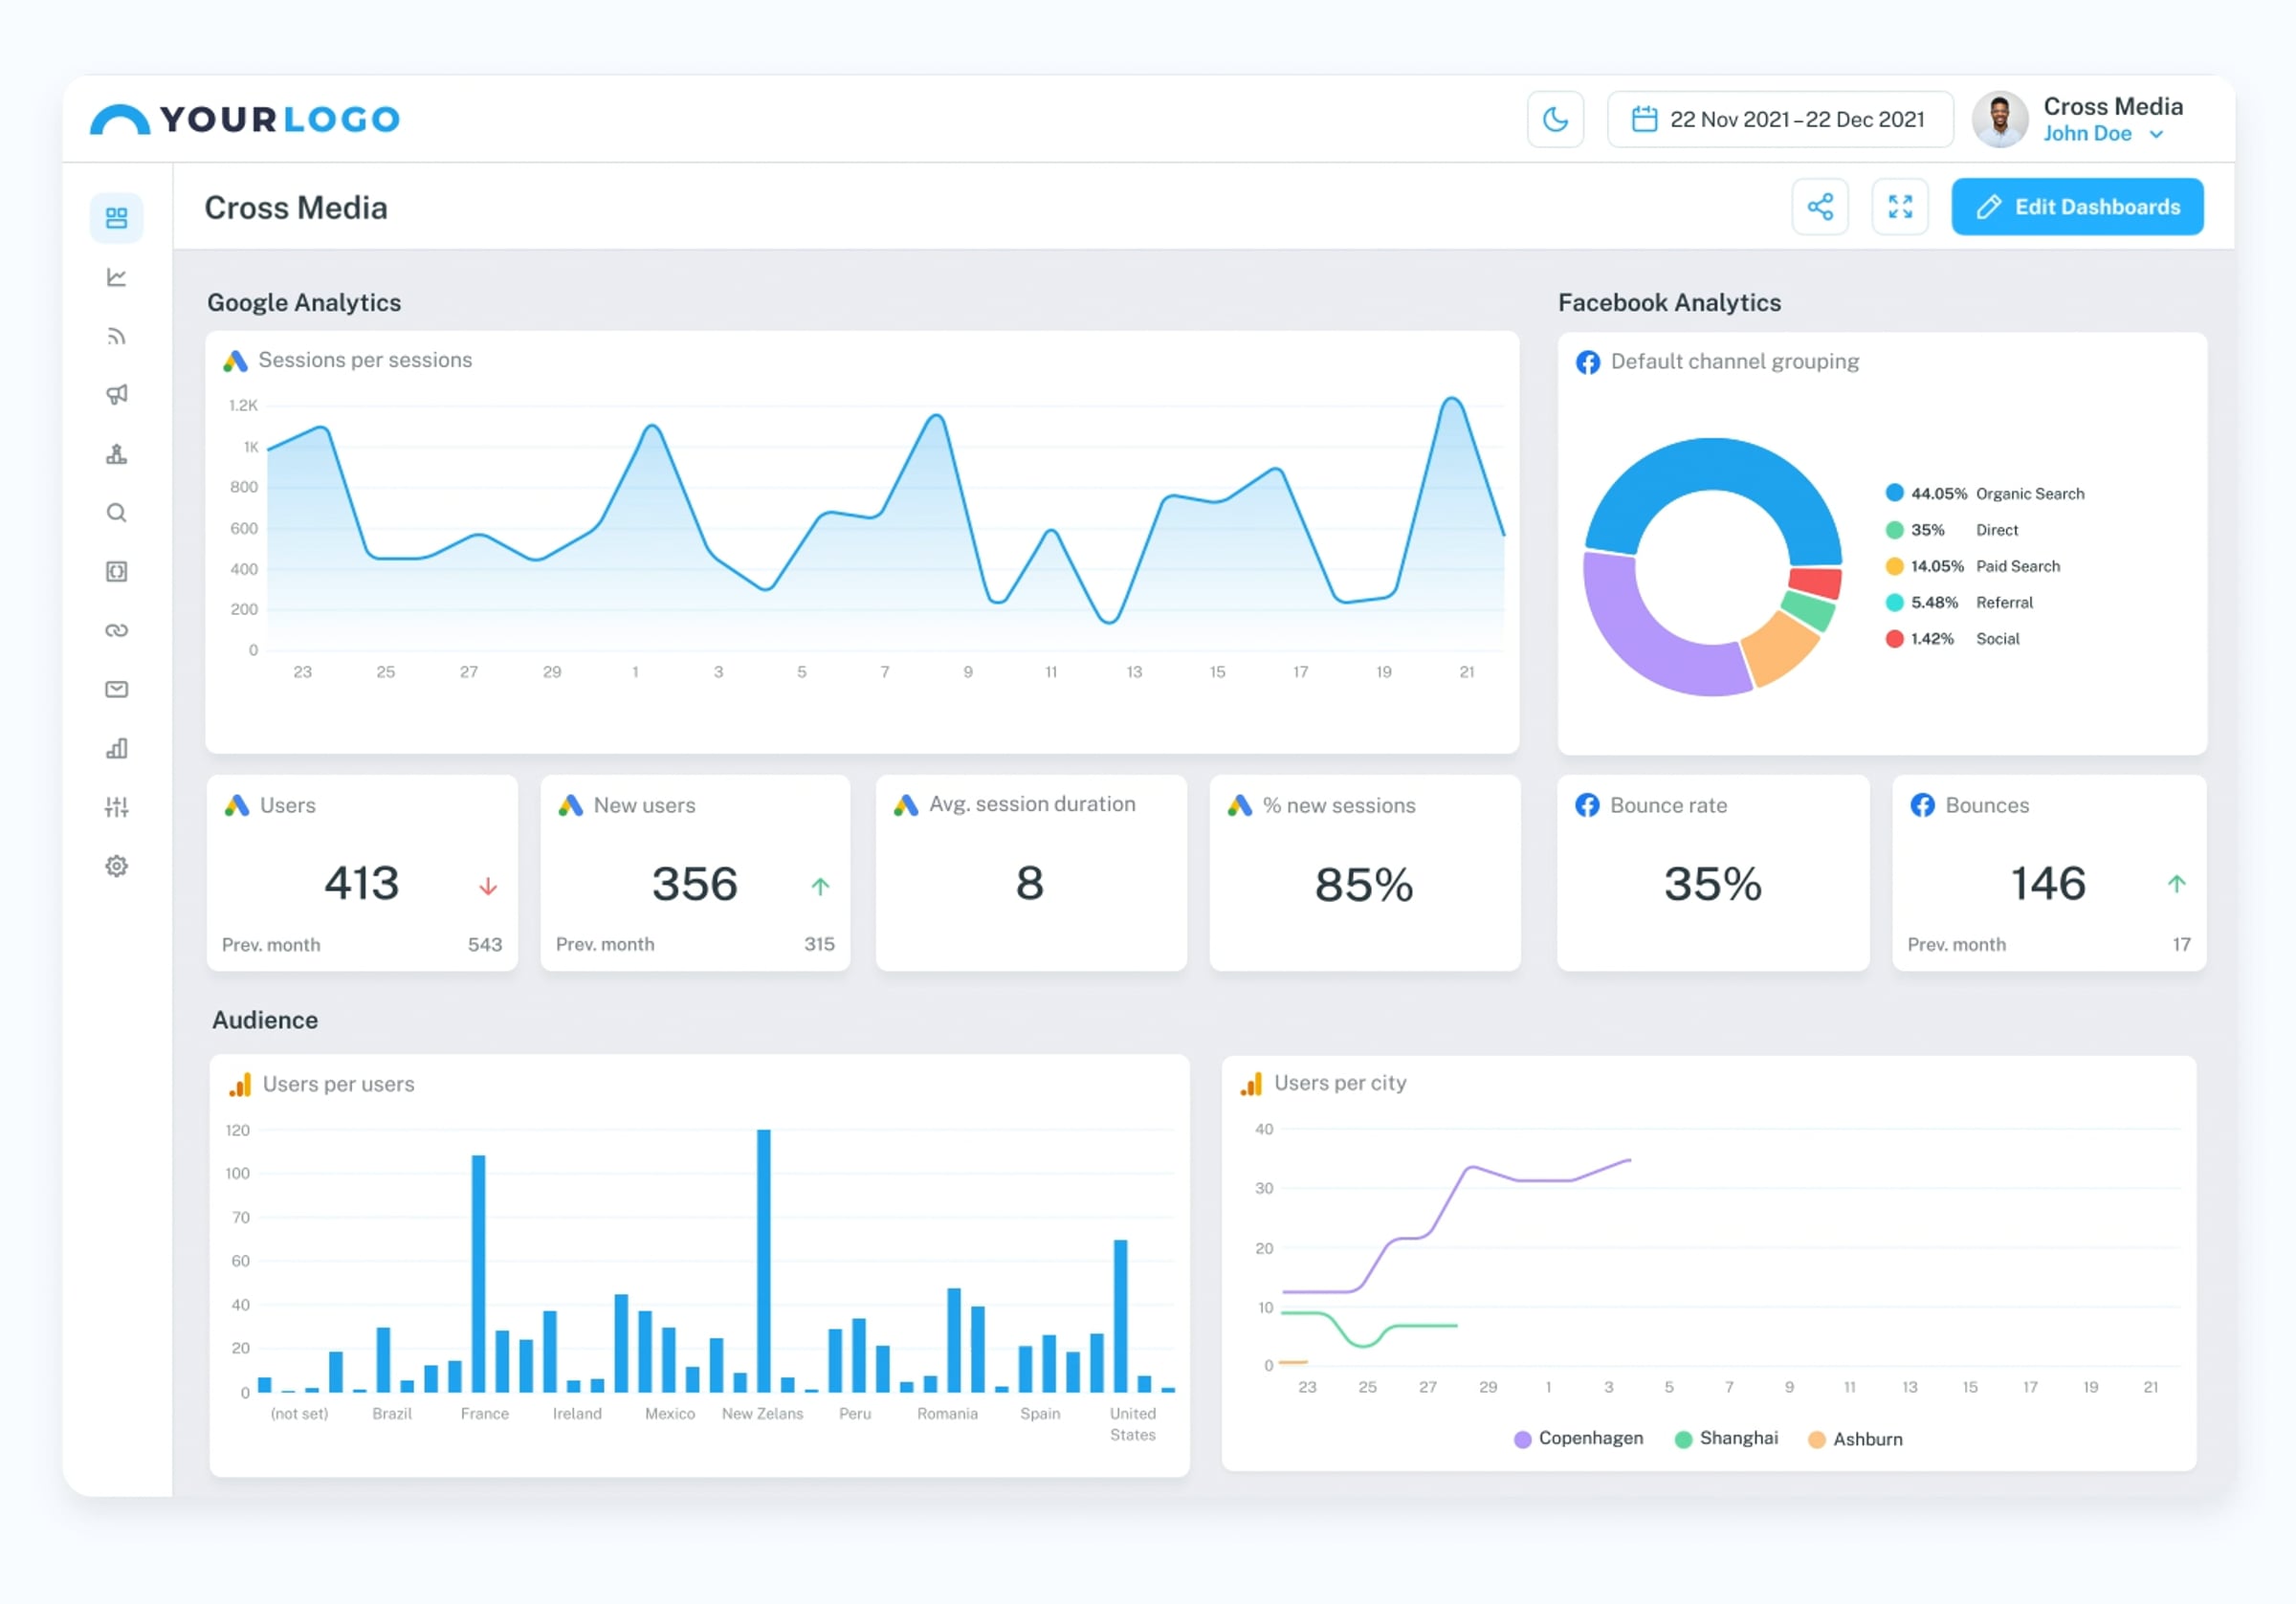Viewport: 2296px width, 1604px height.
Task: Open the 22 Nov 2021 date range picker
Action: click(1780, 119)
